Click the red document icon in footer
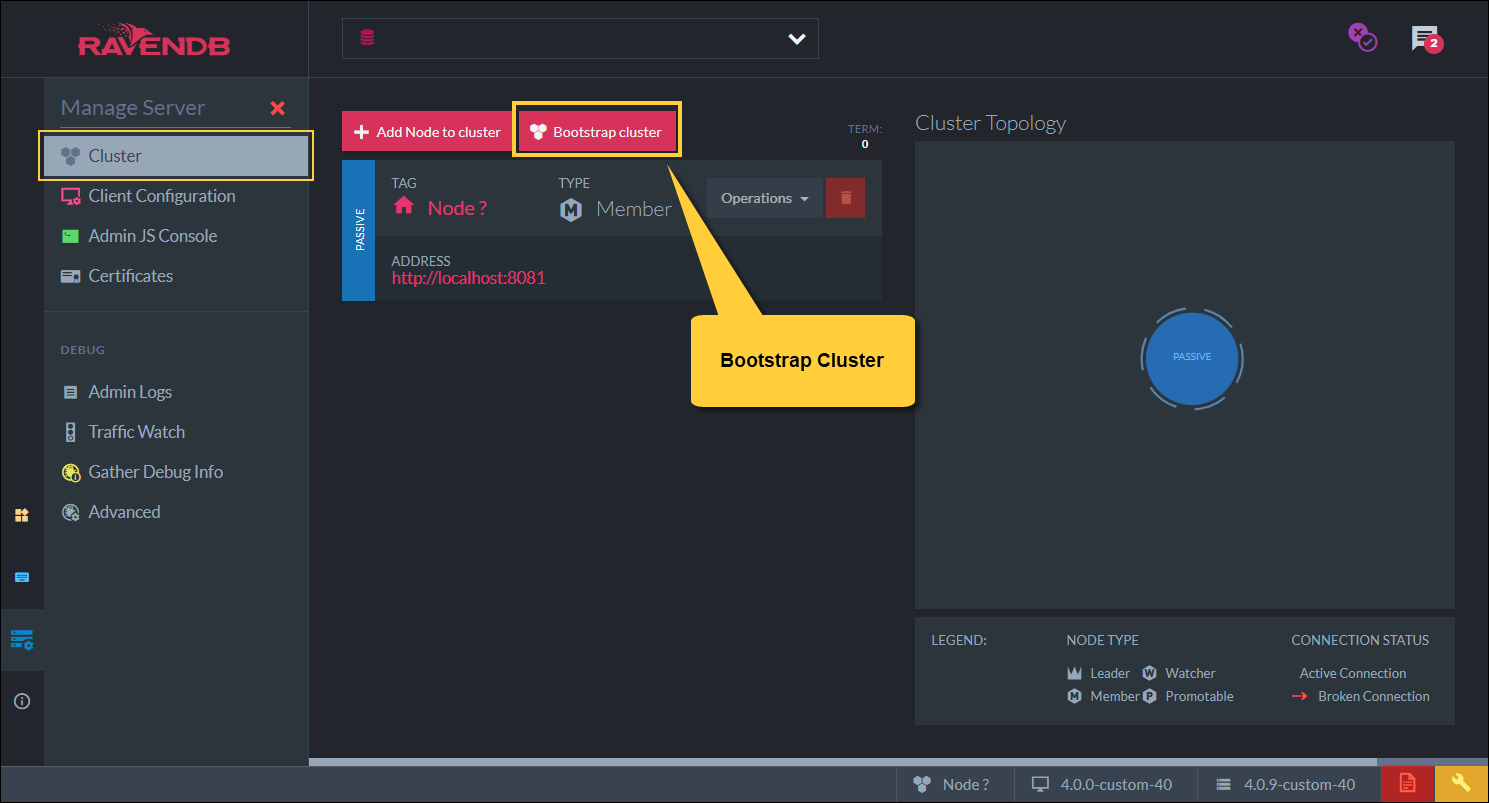Screen dimensions: 1489x803 click(1407, 784)
